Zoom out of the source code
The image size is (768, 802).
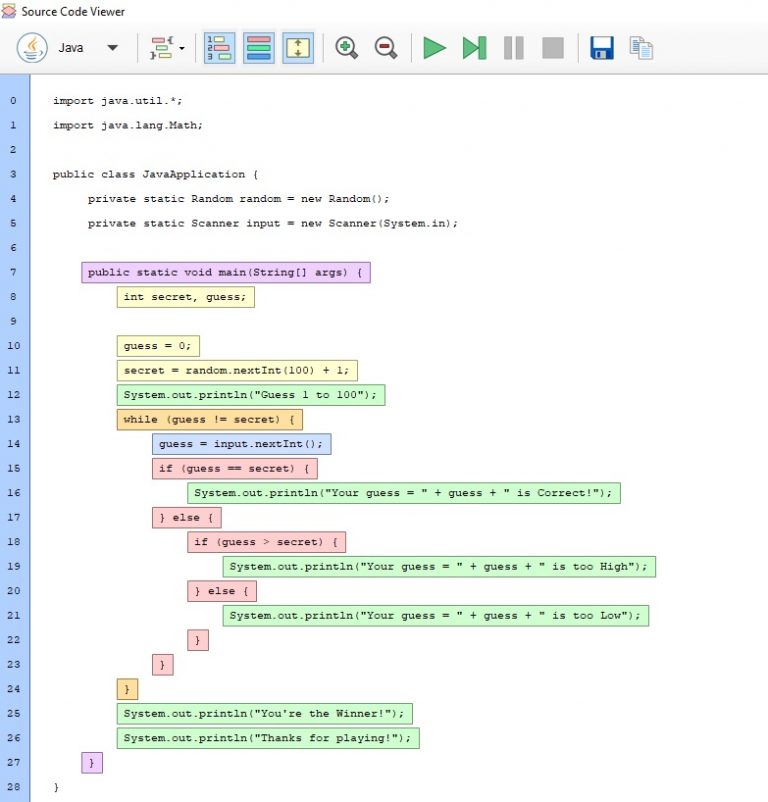click(386, 47)
